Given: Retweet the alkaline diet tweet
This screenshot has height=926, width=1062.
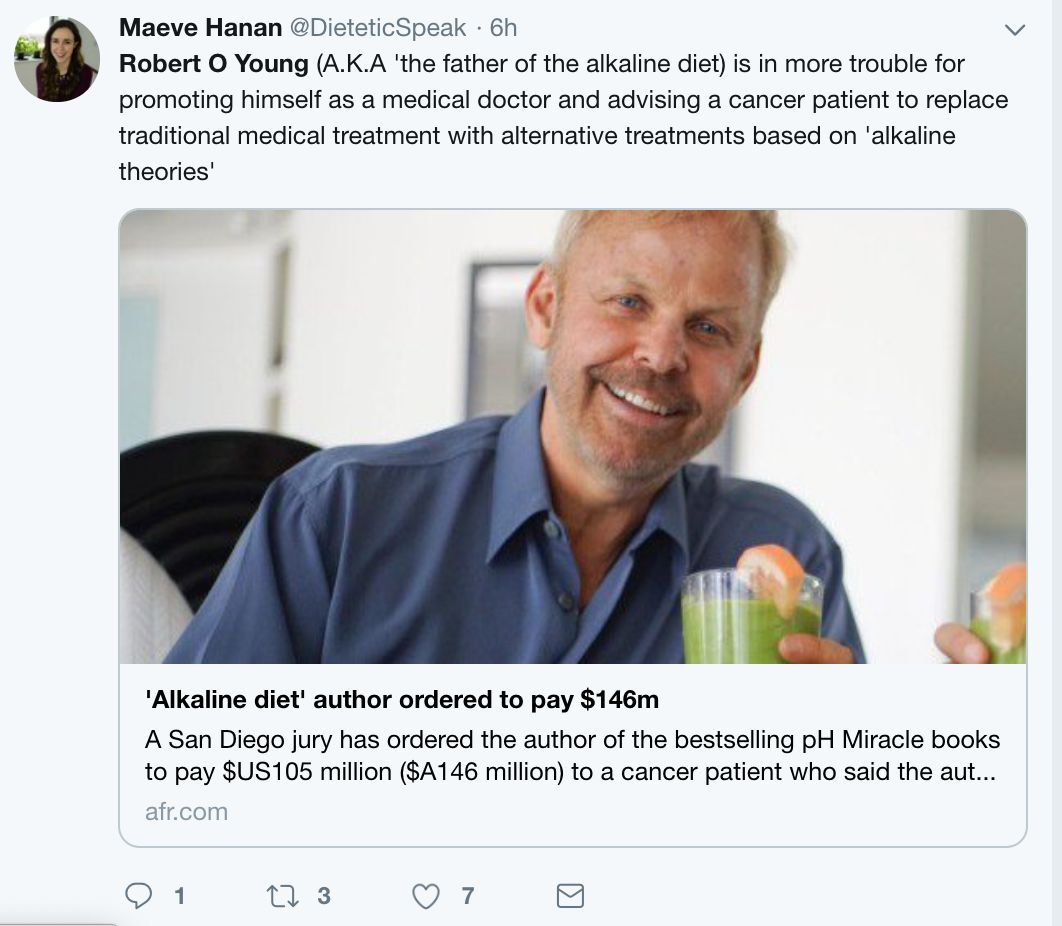Looking at the screenshot, I should tap(282, 895).
